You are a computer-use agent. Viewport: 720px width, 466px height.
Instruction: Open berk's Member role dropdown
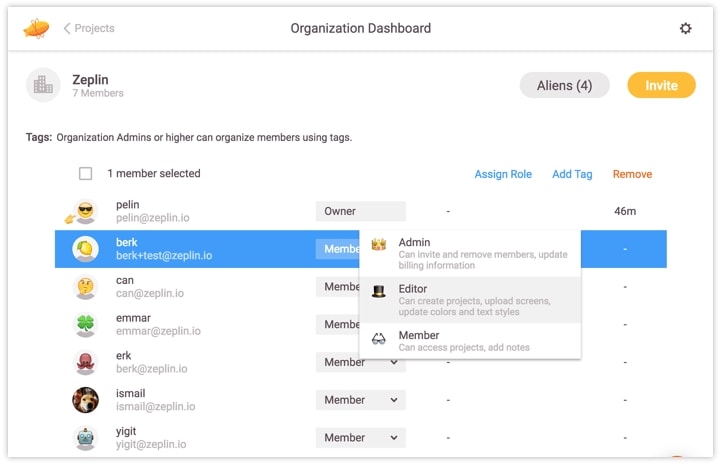338,249
